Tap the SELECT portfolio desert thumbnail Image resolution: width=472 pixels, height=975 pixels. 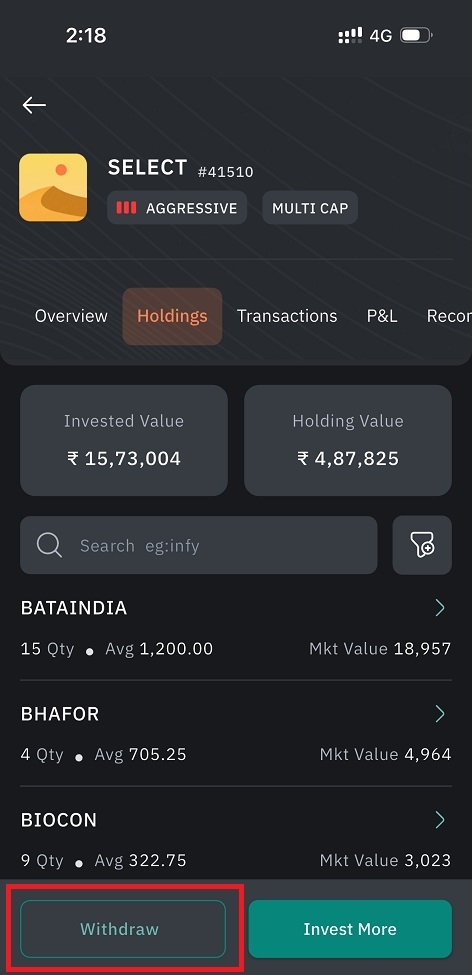click(53, 187)
